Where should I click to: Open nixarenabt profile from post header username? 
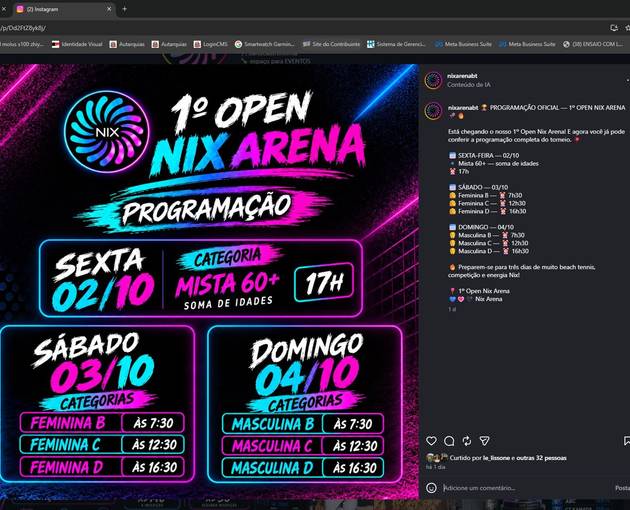pos(462,76)
